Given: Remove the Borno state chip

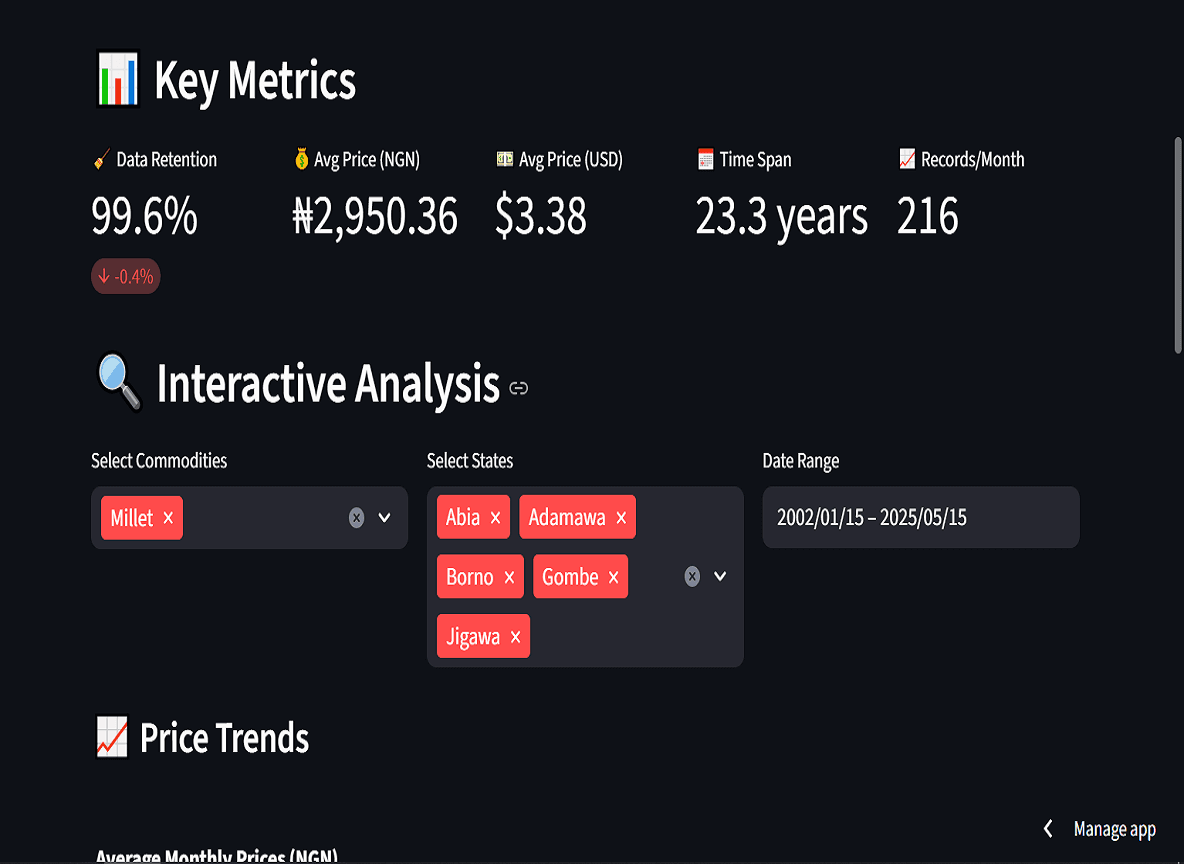Looking at the screenshot, I should tap(510, 576).
